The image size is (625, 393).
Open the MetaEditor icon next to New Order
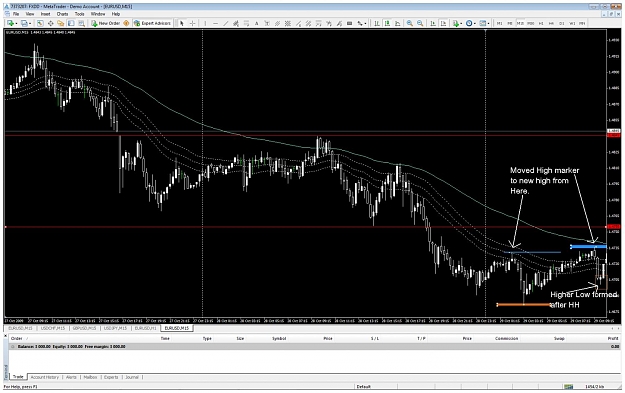[x=126, y=24]
